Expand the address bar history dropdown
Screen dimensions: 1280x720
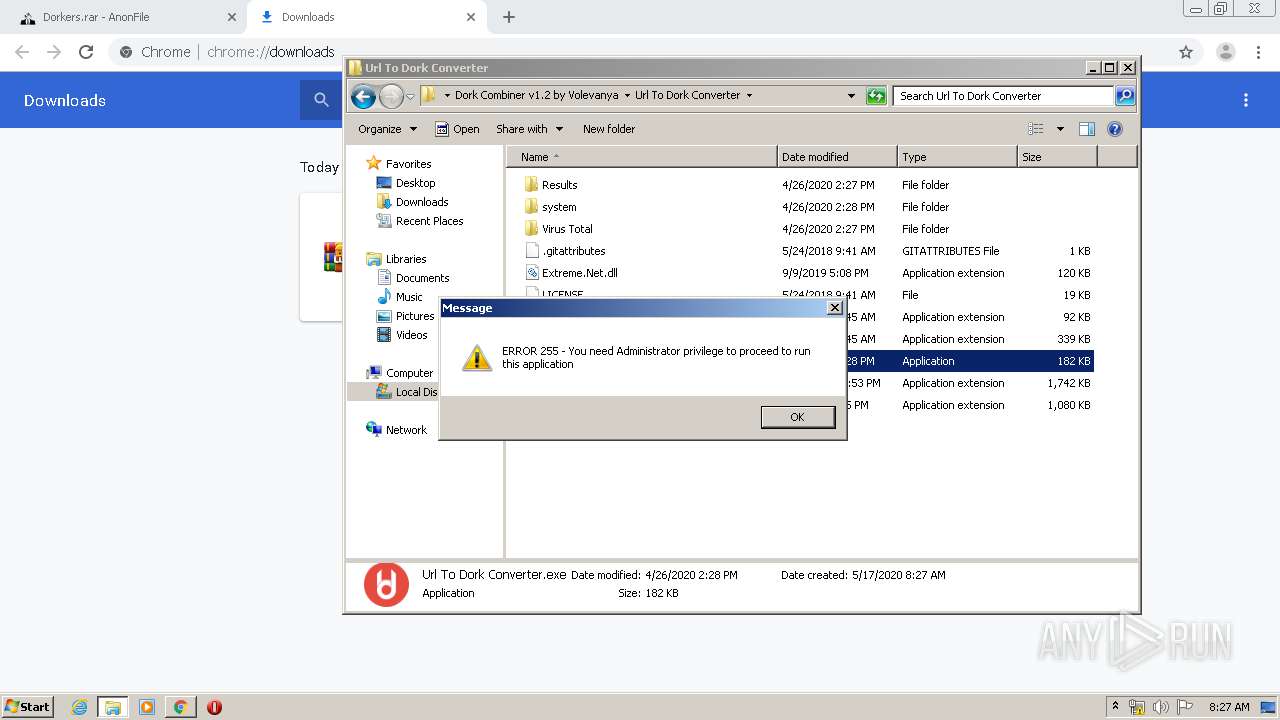click(x=851, y=96)
